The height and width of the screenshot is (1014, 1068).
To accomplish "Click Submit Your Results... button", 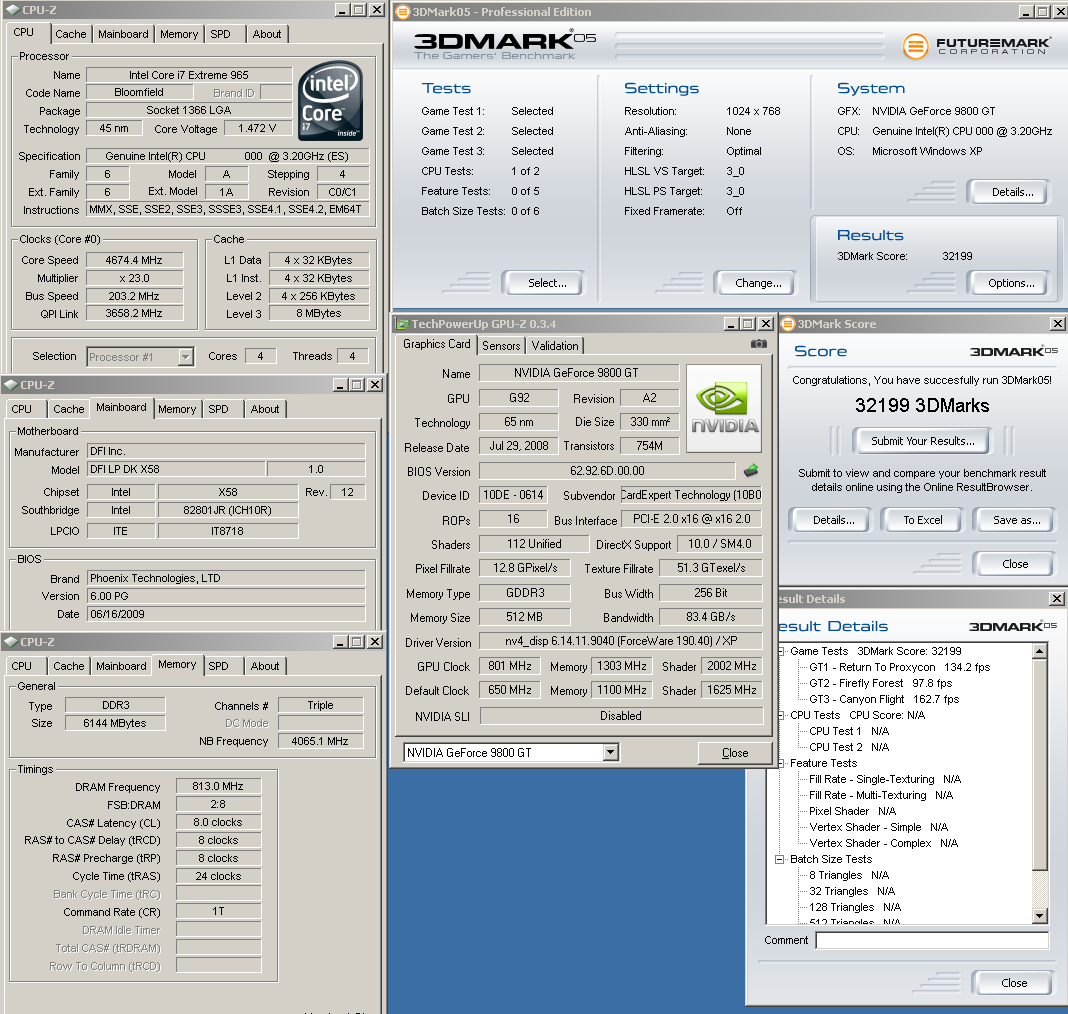I will (x=922, y=441).
